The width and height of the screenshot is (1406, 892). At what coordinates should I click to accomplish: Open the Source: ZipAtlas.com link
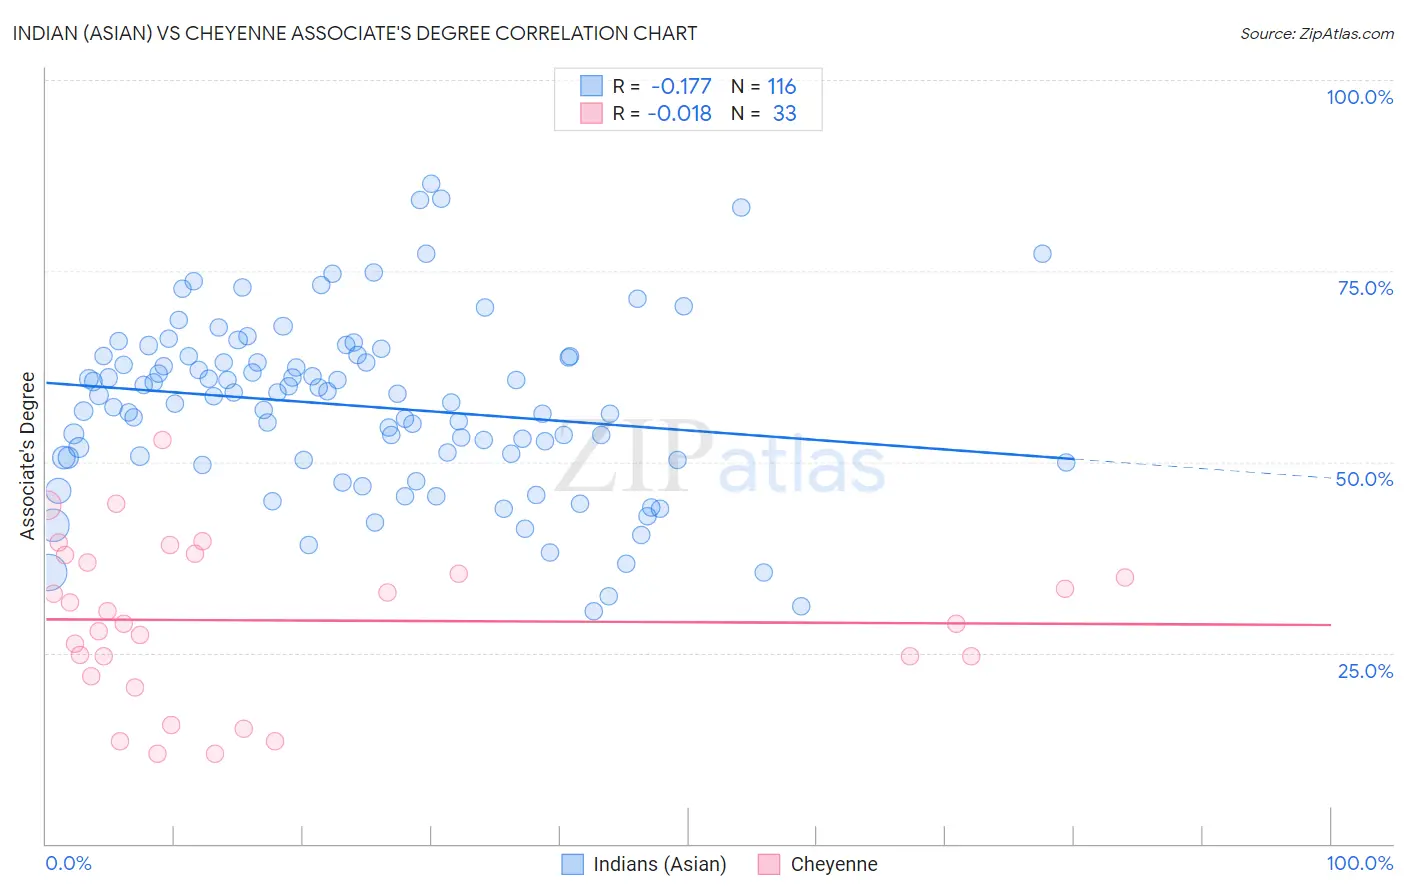(1317, 33)
